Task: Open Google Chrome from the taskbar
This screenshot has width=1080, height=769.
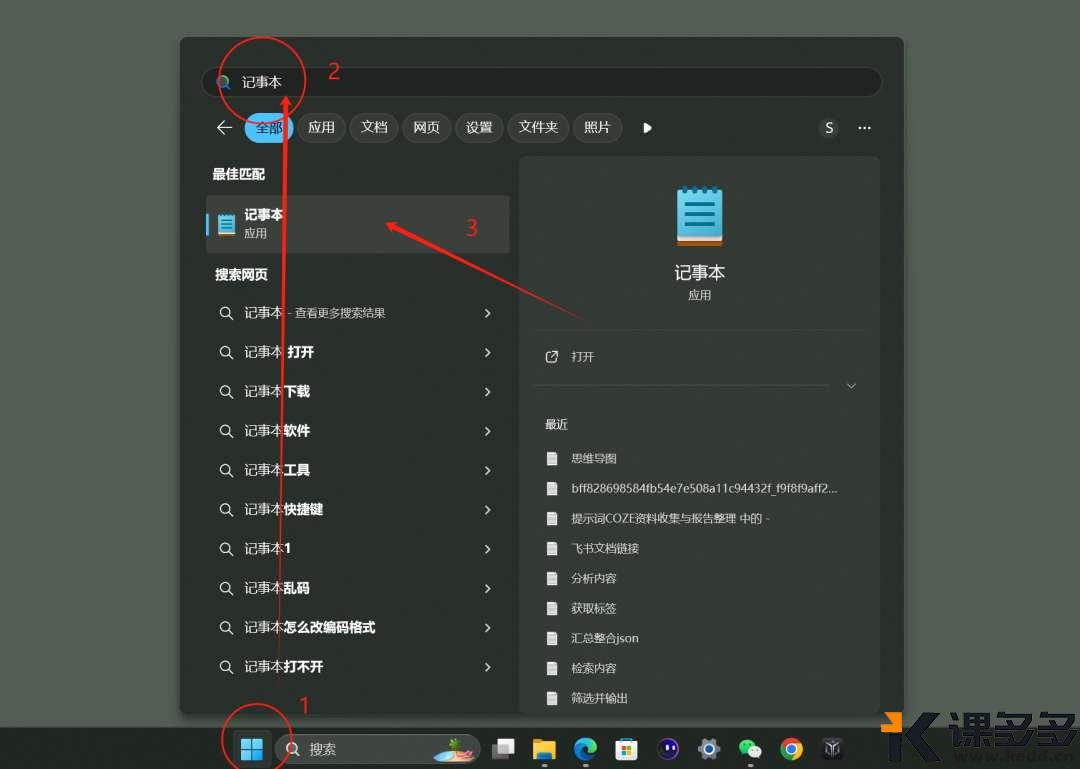Action: tap(791, 748)
